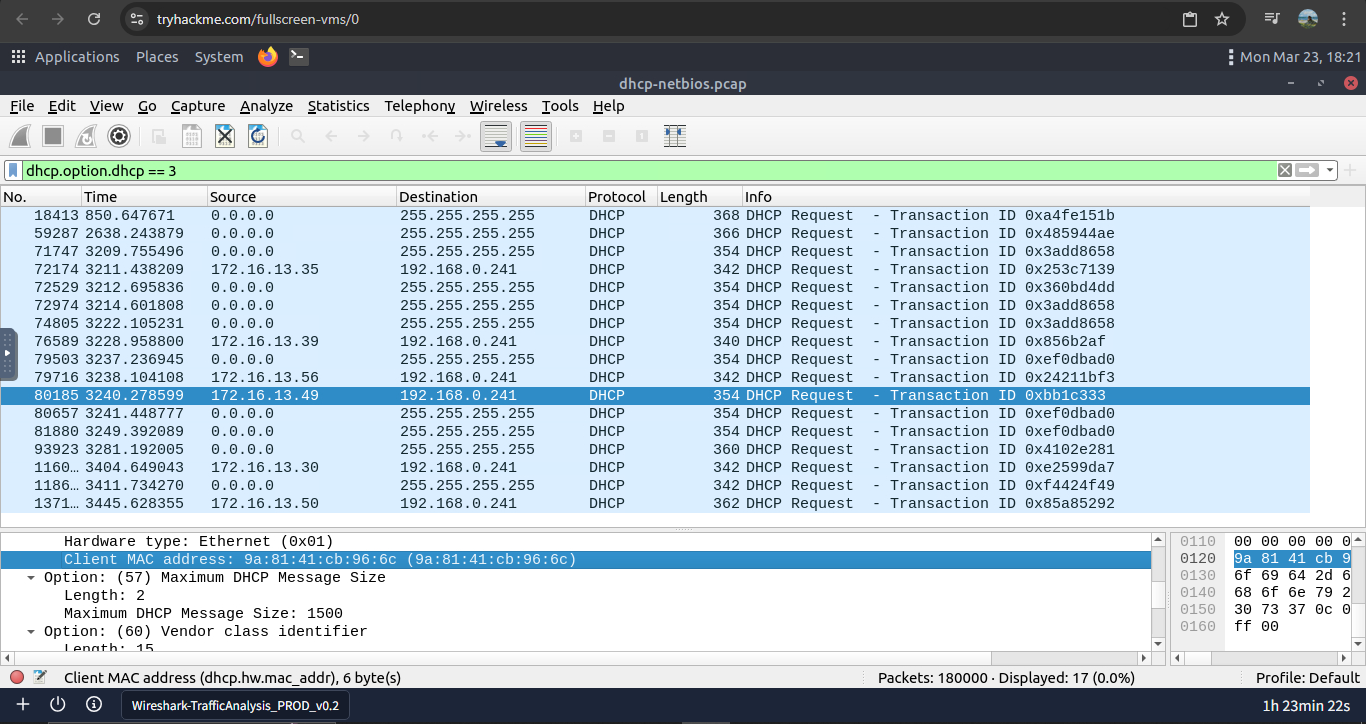1366x724 pixels.
Task: Select Hardware type: Ethernet line
Action: tap(198, 542)
